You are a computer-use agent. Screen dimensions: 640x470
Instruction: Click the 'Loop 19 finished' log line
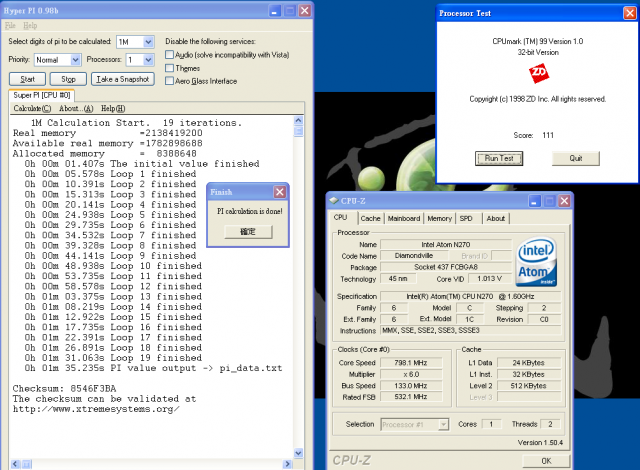click(x=113, y=358)
